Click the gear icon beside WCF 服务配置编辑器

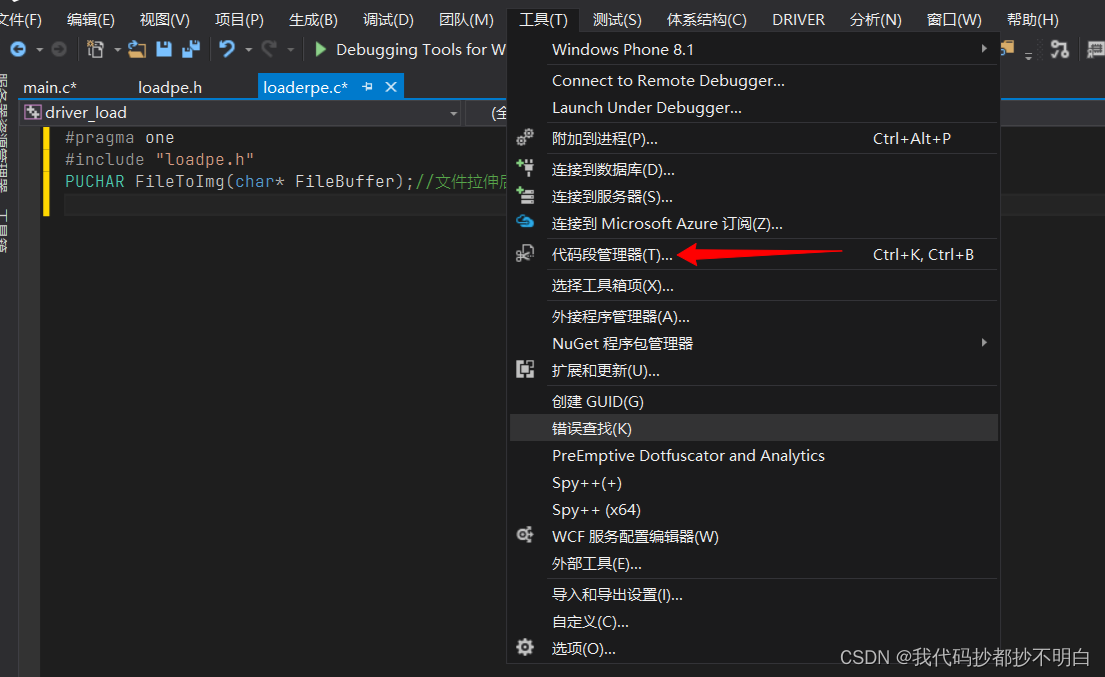[525, 536]
